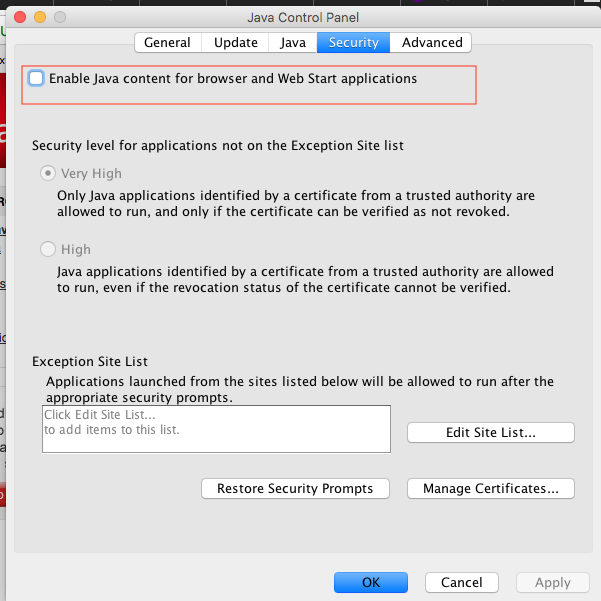
Task: Click 'Applications launched from the sites' text
Action: pos(300,389)
